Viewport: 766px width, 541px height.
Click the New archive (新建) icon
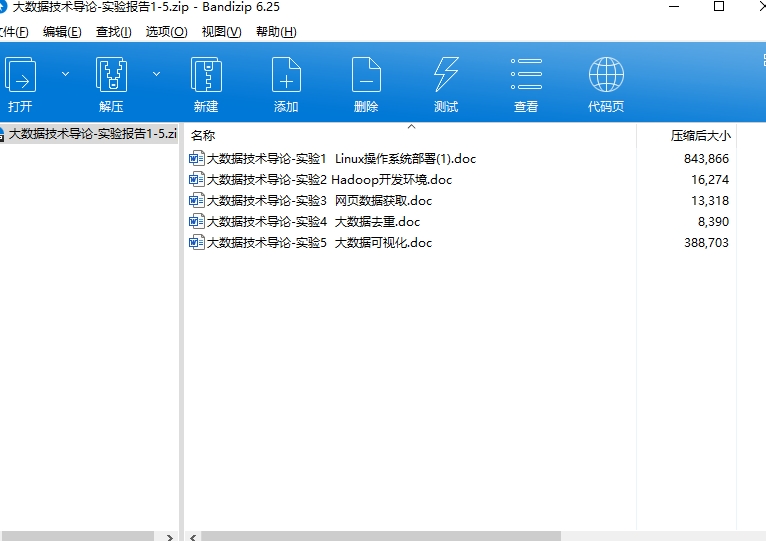206,75
